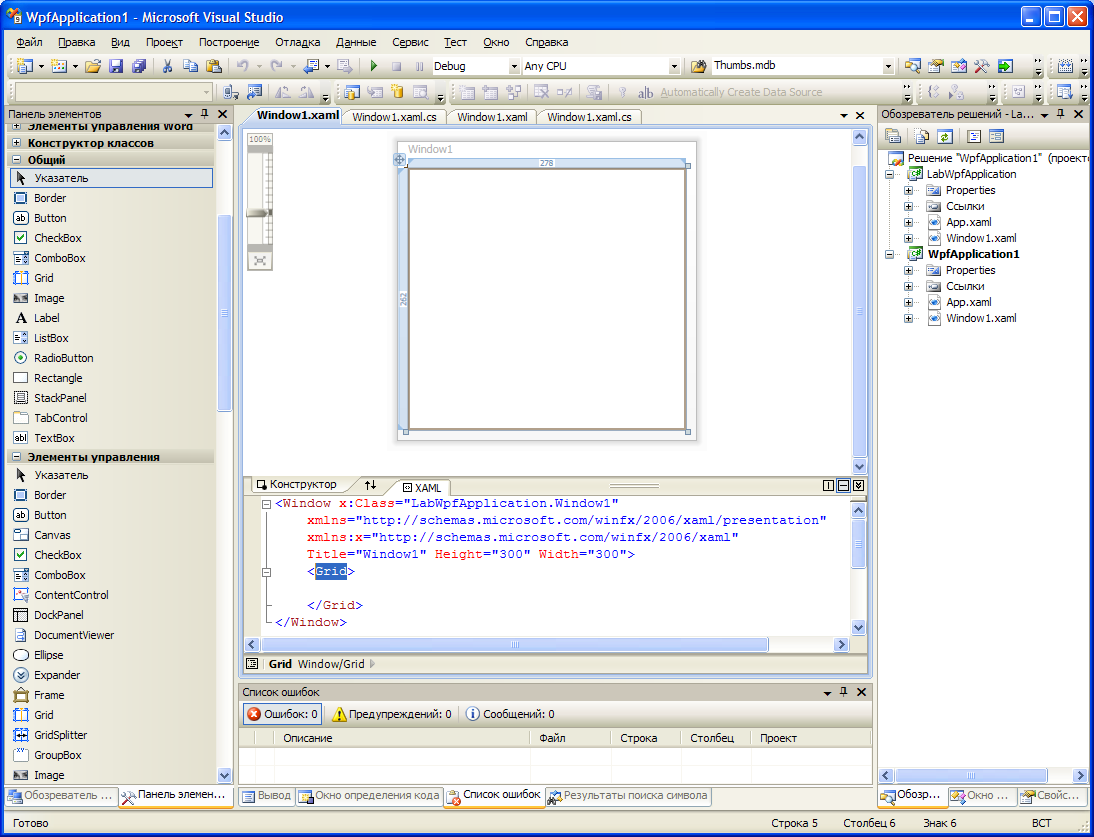This screenshot has width=1094, height=837.
Task: Toggle the Ошибок: 0 errors filter
Action: pos(283,714)
